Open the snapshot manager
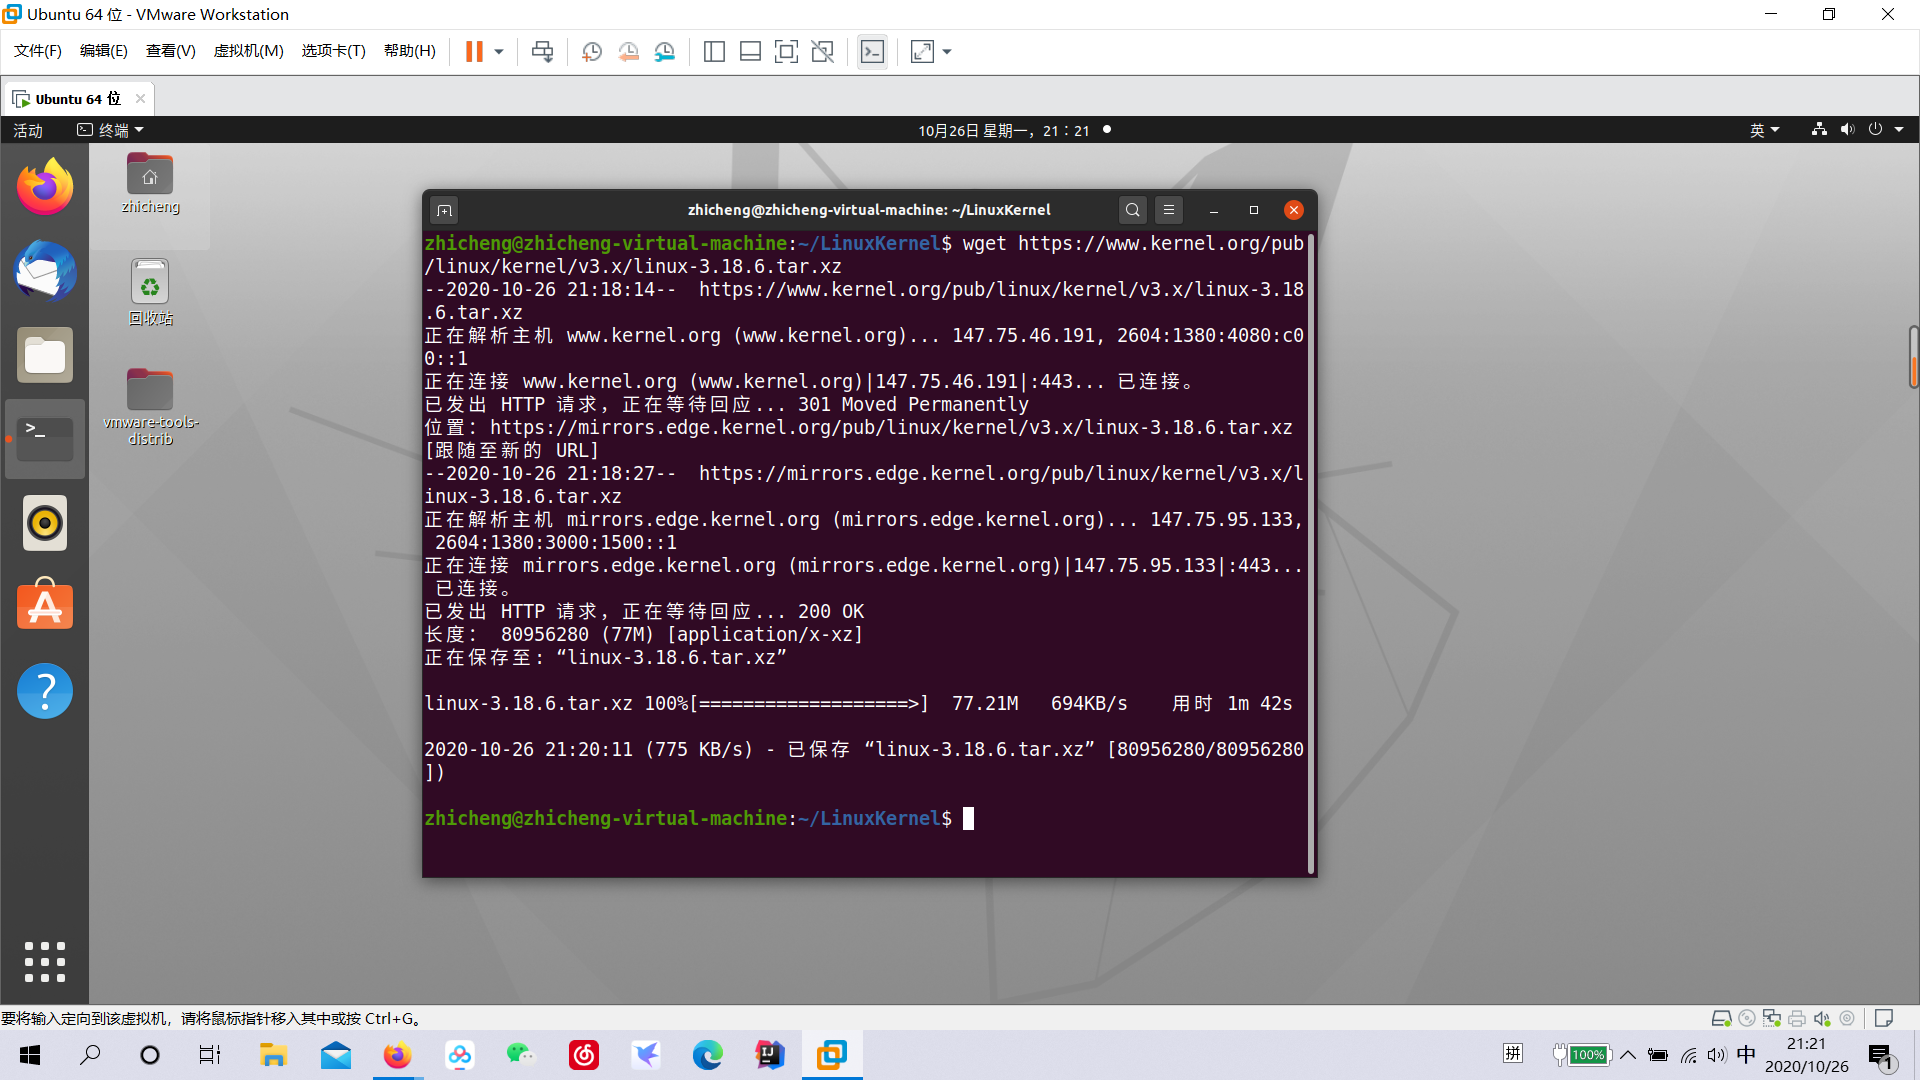 pyautogui.click(x=665, y=51)
